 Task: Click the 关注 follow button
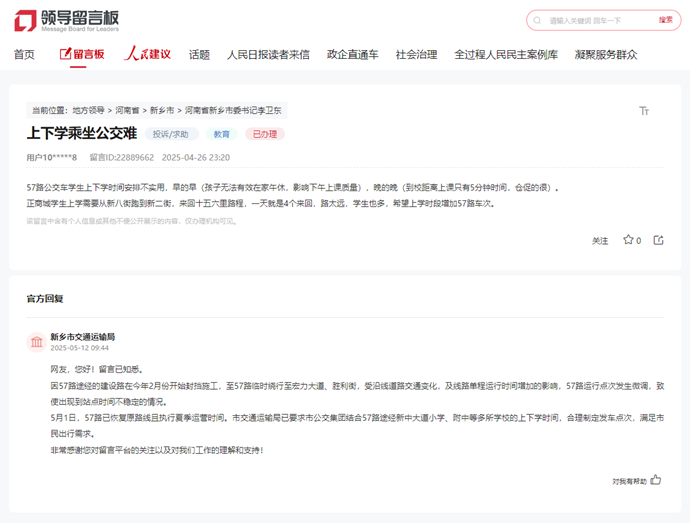pyautogui.click(x=600, y=241)
